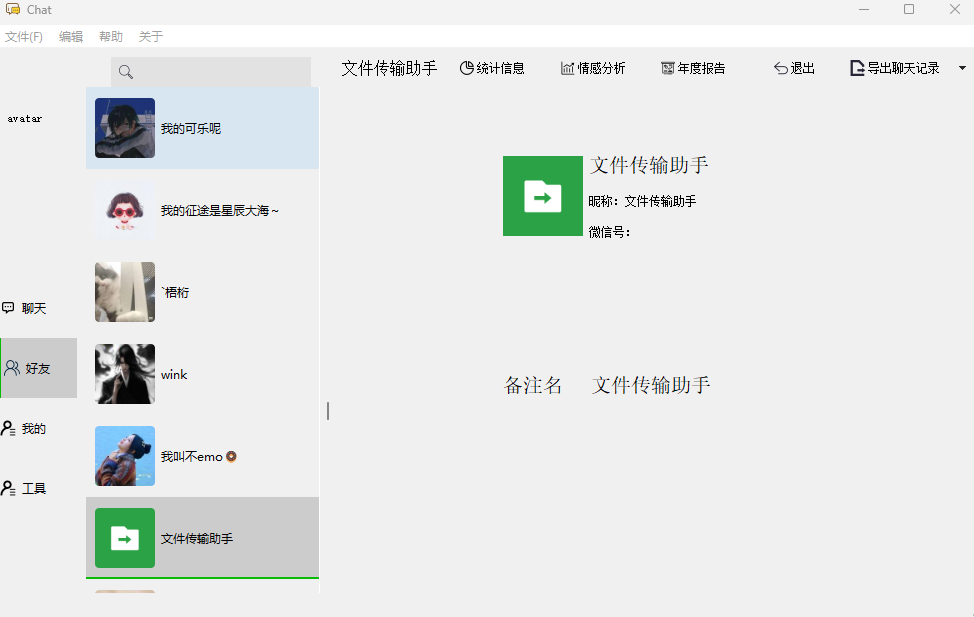This screenshot has height=617, width=974.
Task: Switch to the 聊天 tab
Action: tap(39, 308)
